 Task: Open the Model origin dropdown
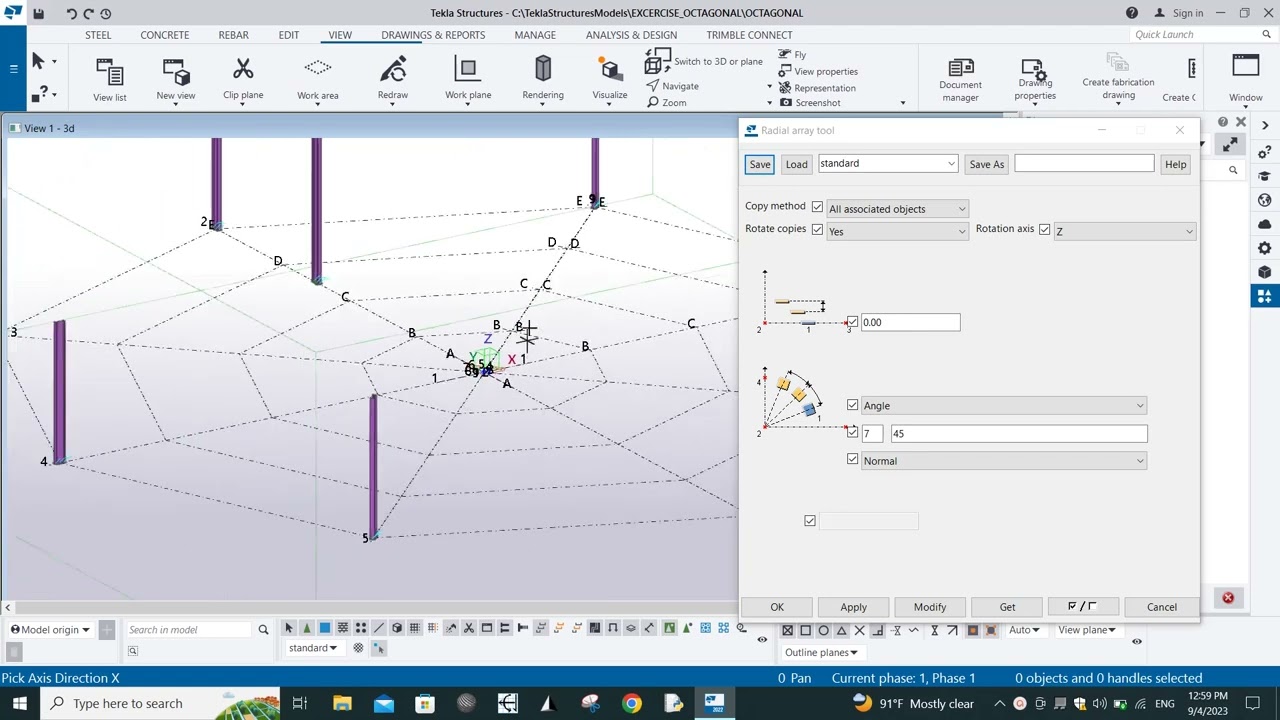pyautogui.click(x=50, y=630)
